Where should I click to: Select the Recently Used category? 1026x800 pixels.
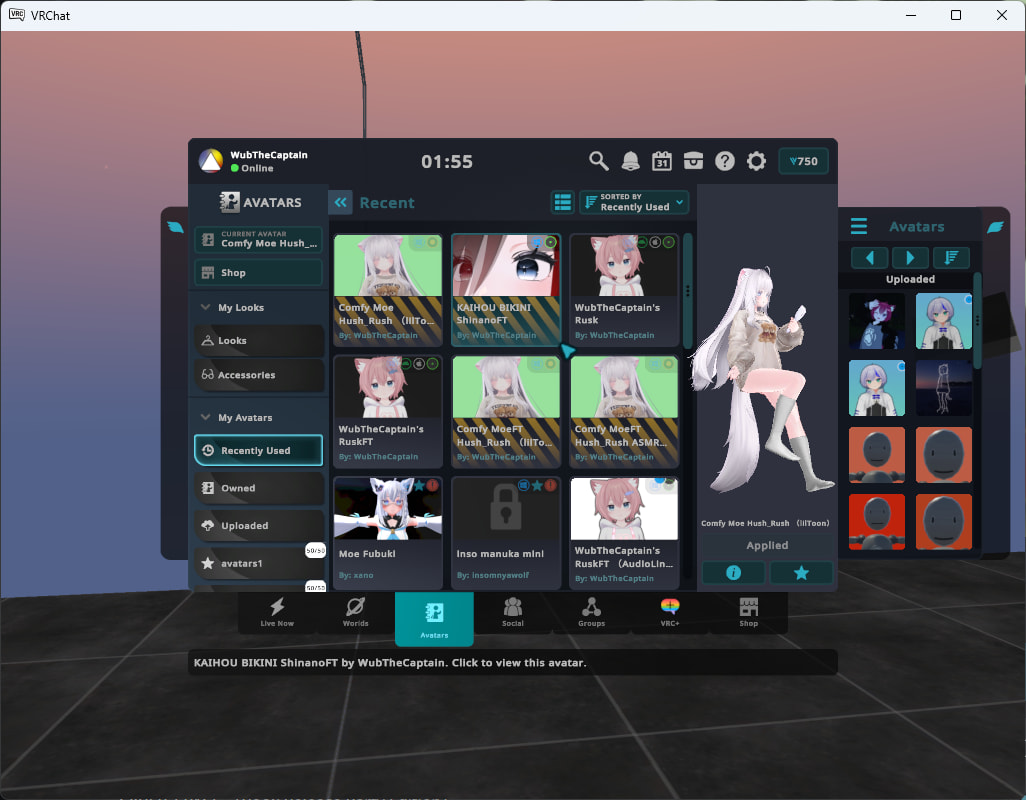(x=258, y=451)
